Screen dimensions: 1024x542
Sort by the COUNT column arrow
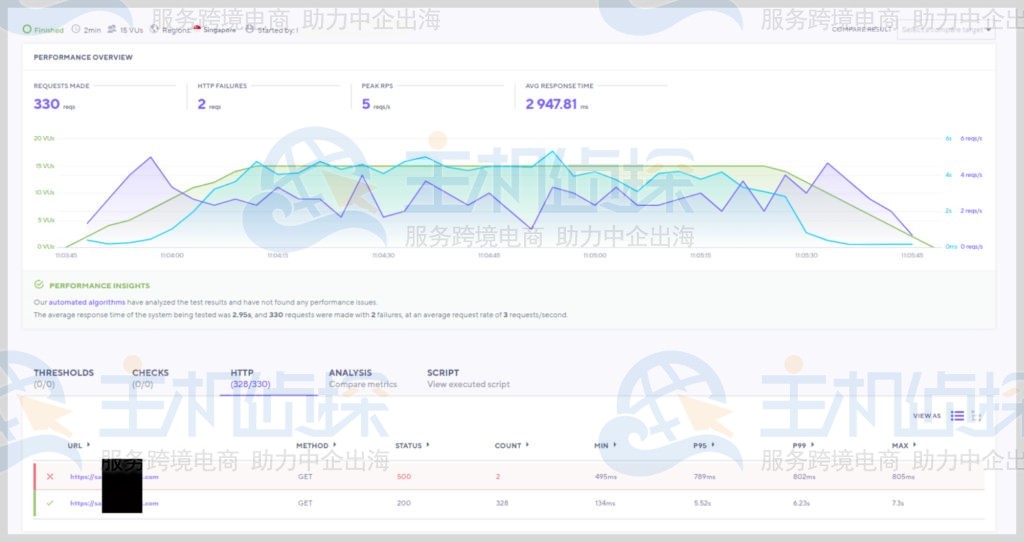pos(528,445)
